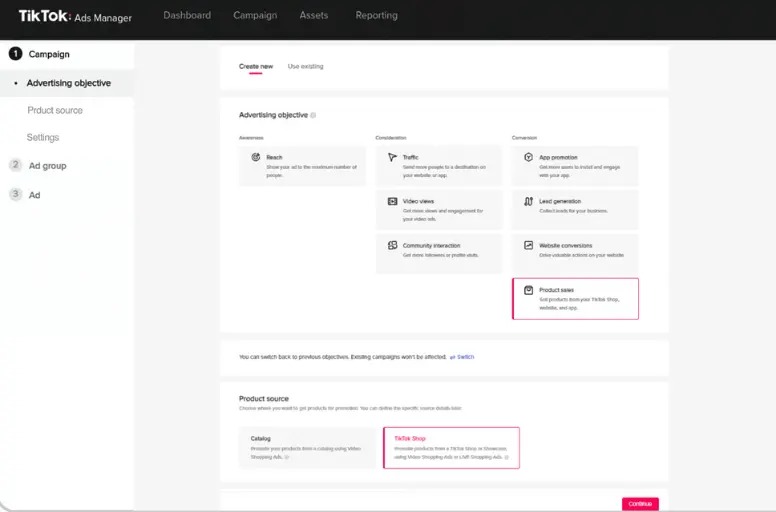776x512 pixels.
Task: Go to Product source sidebar item
Action: pyautogui.click(x=55, y=110)
